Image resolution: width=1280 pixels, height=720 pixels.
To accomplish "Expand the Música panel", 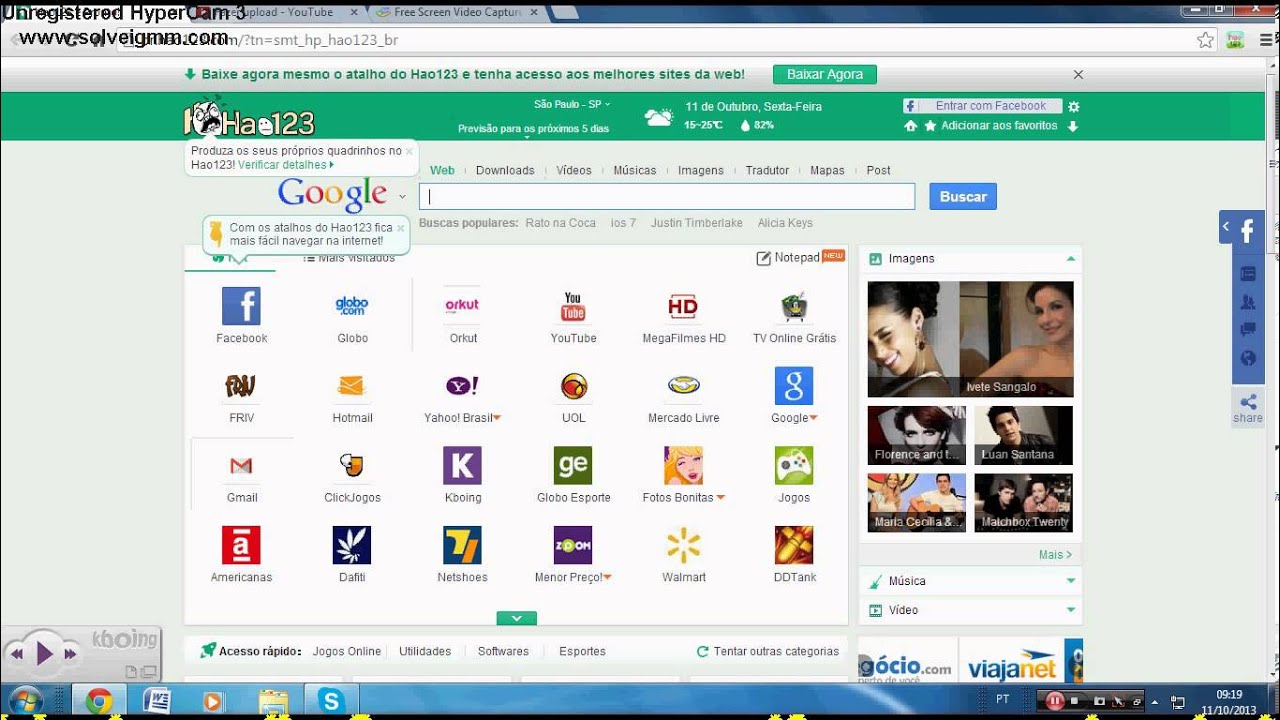I will pos(1071,581).
